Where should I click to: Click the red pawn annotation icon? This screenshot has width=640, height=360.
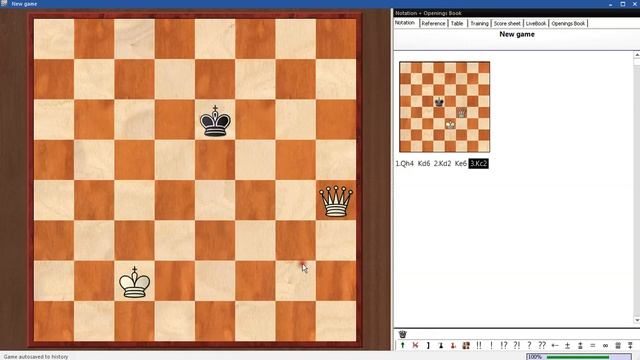(x=453, y=345)
